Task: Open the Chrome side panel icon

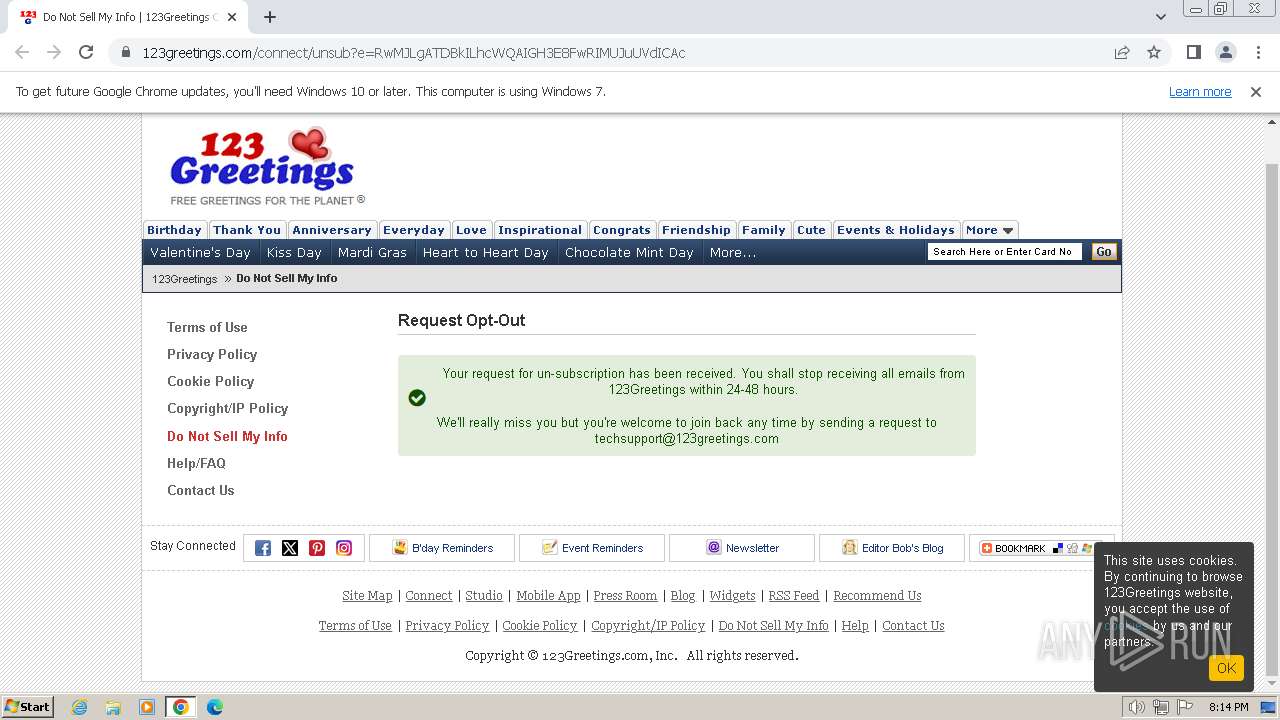Action: (1193, 52)
